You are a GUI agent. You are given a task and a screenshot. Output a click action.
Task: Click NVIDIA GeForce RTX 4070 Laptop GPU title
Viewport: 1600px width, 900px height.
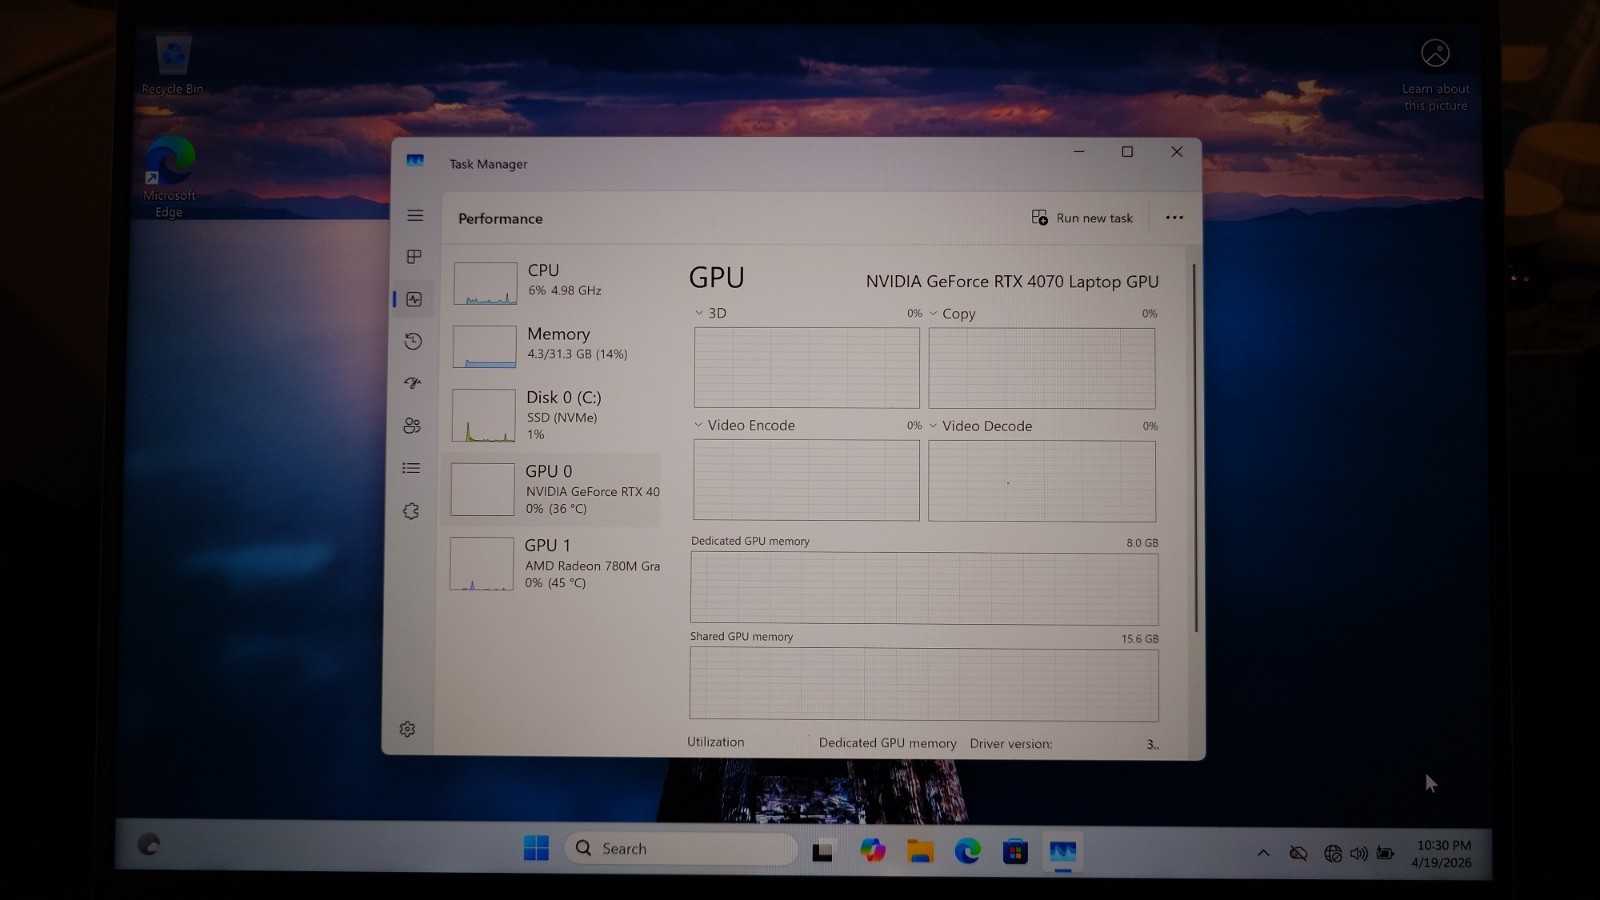(1012, 282)
